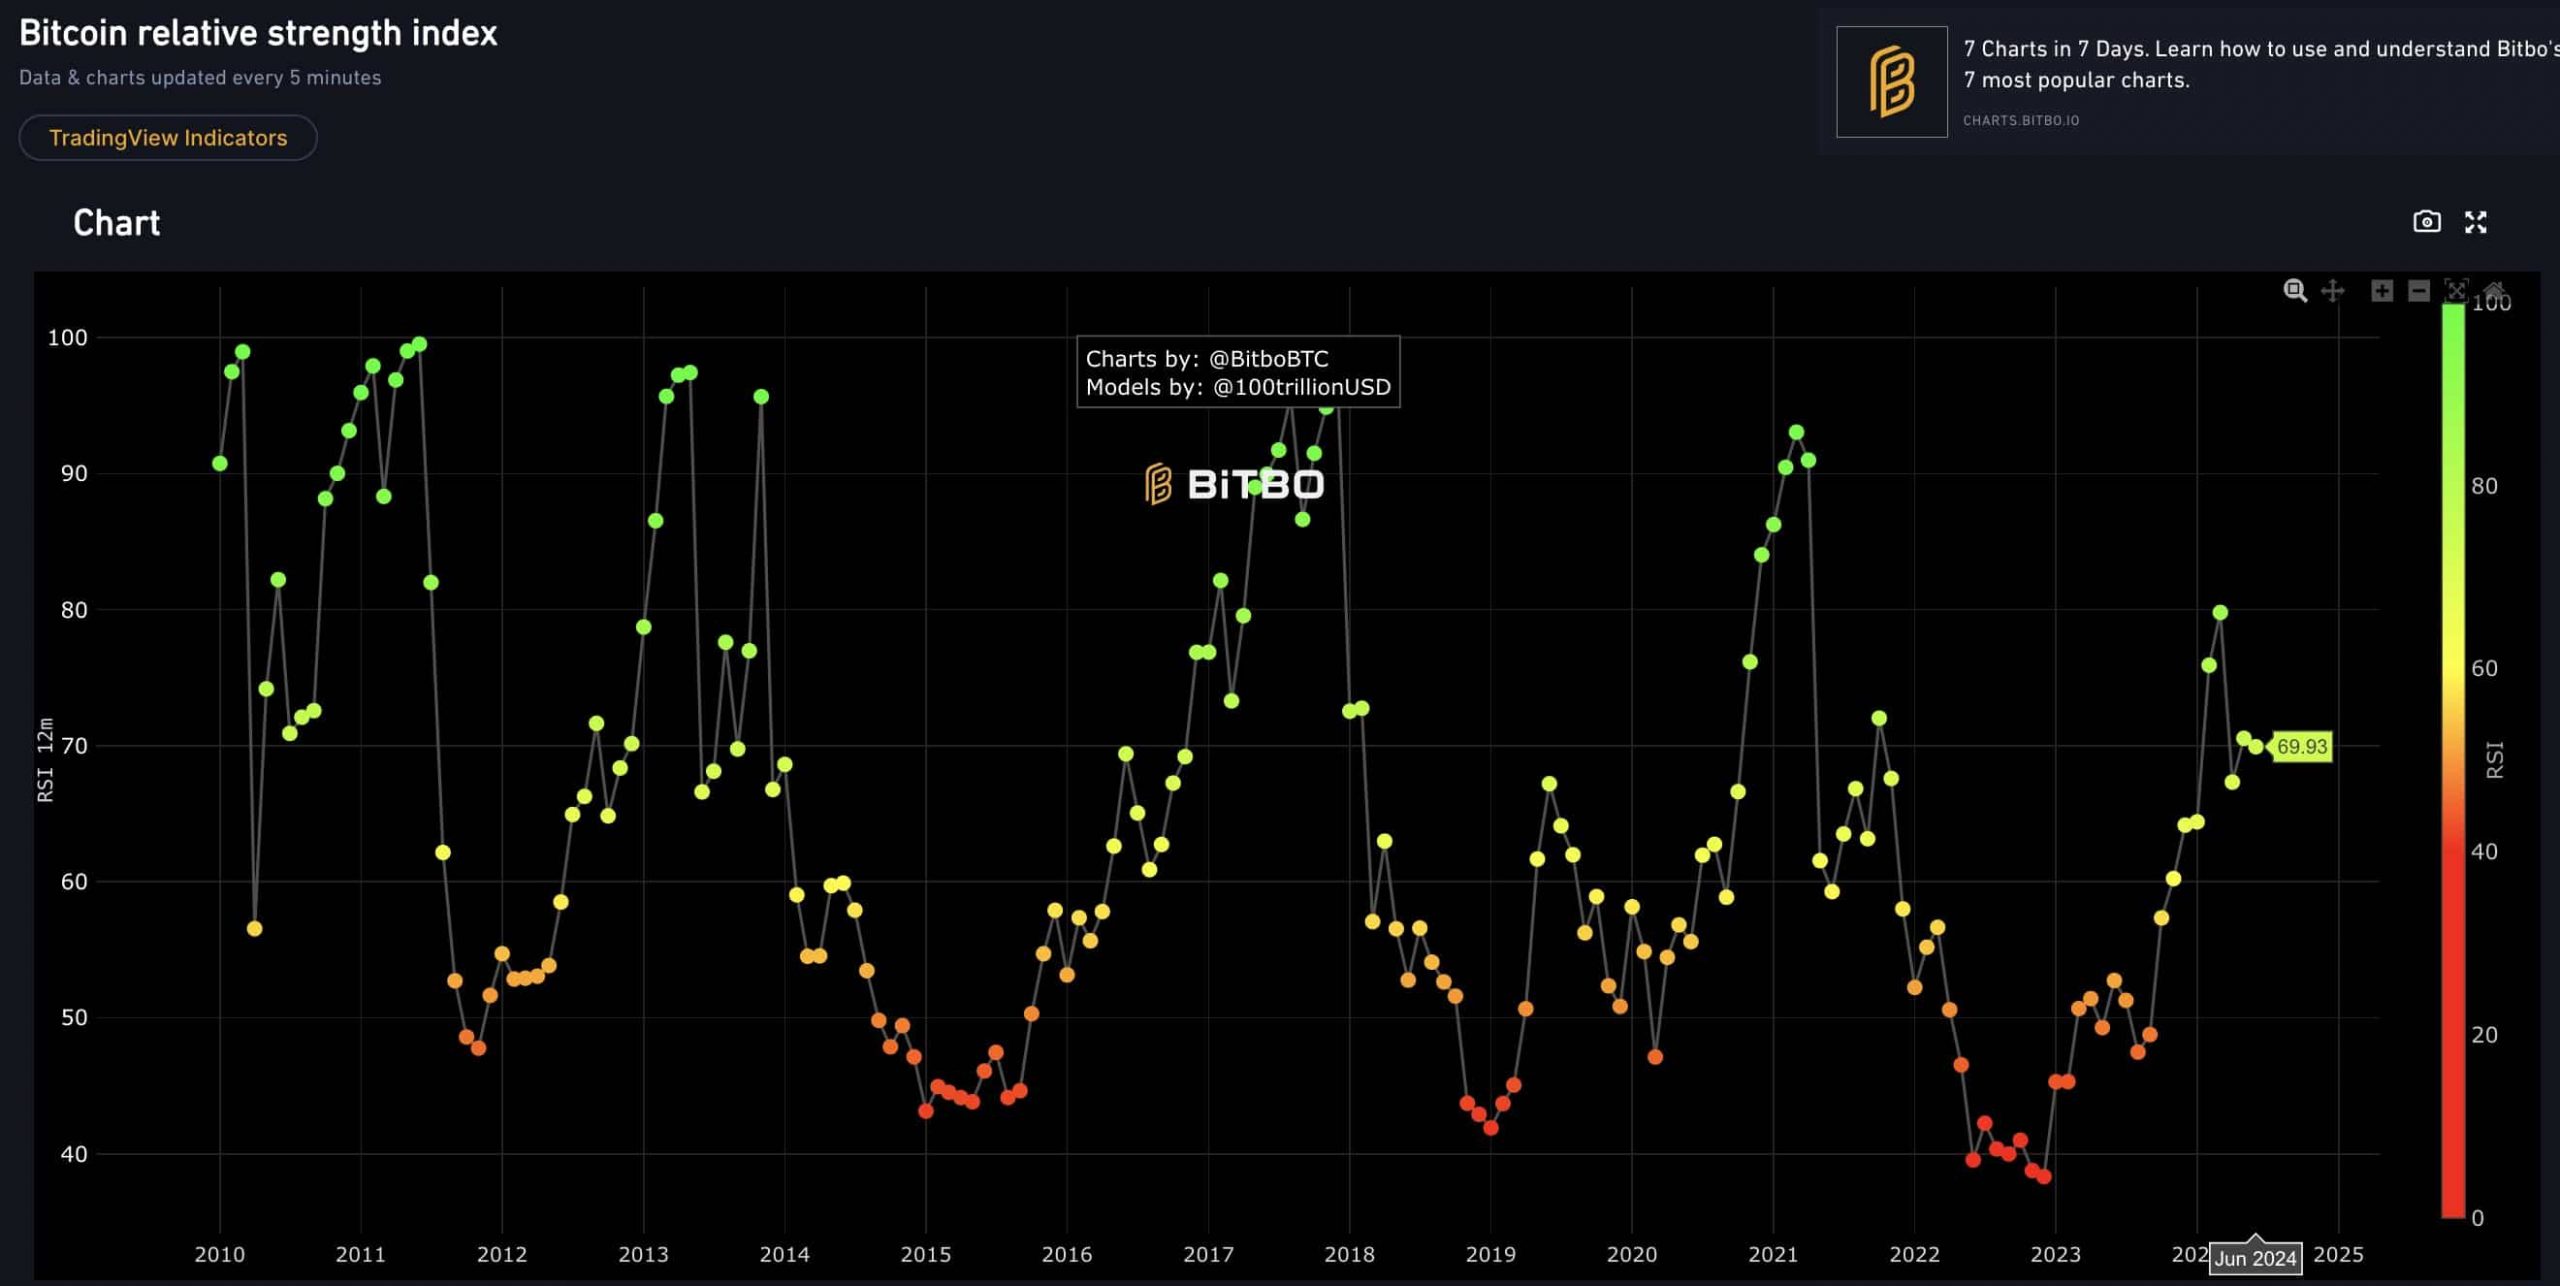
Task: Expand the chart to fullscreen
Action: [2476, 222]
